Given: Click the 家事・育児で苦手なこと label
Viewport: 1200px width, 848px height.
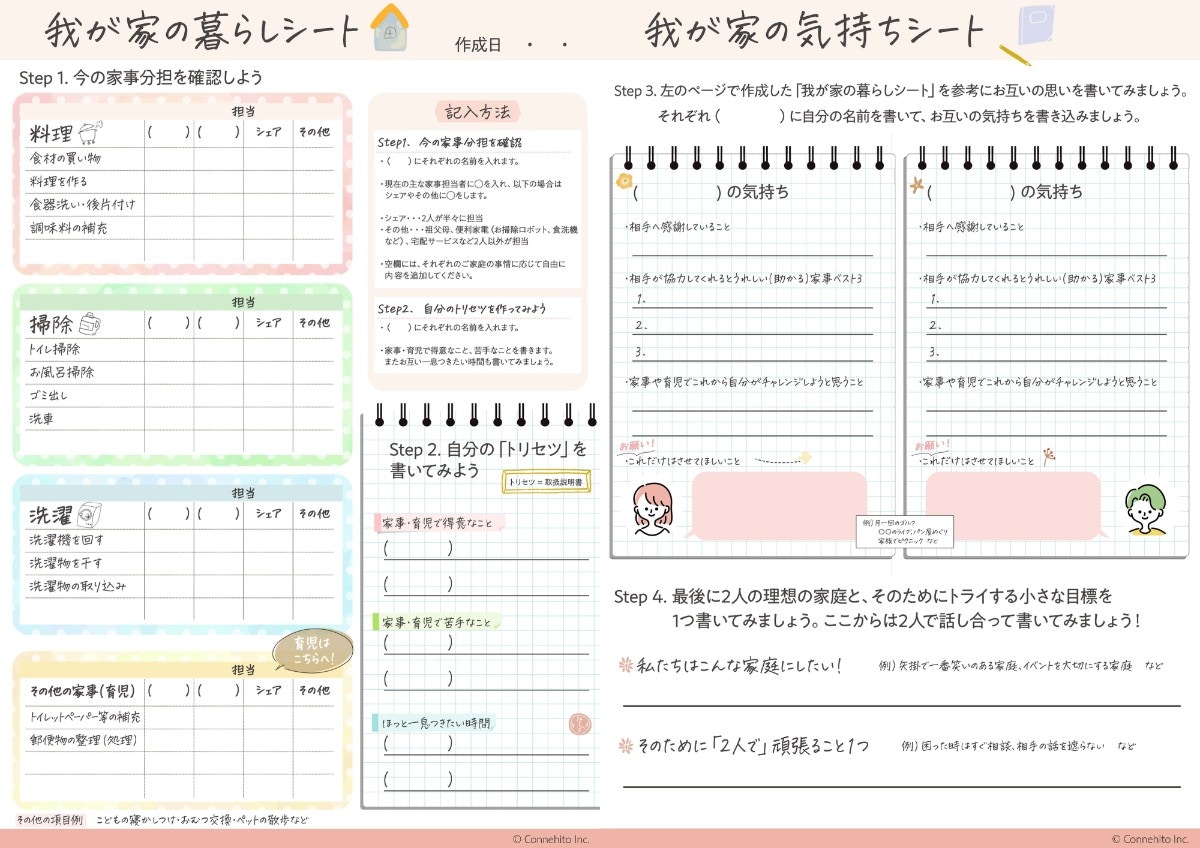Looking at the screenshot, I should (437, 622).
